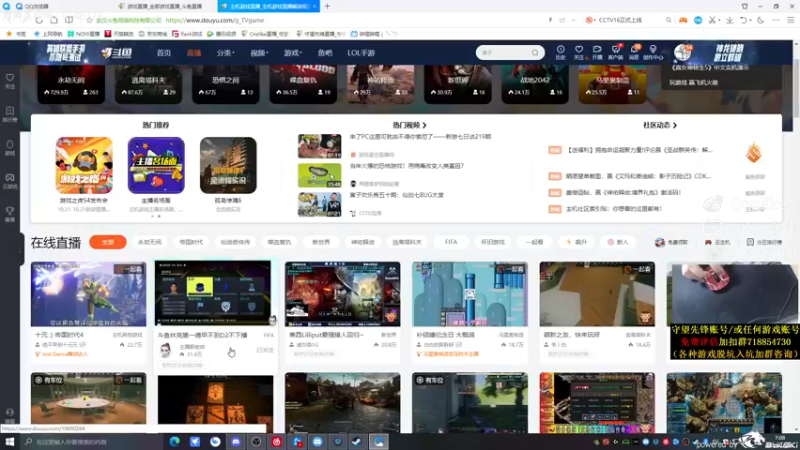Open the community post mentioning 艾玛和泰迪熊

[x=638, y=176]
